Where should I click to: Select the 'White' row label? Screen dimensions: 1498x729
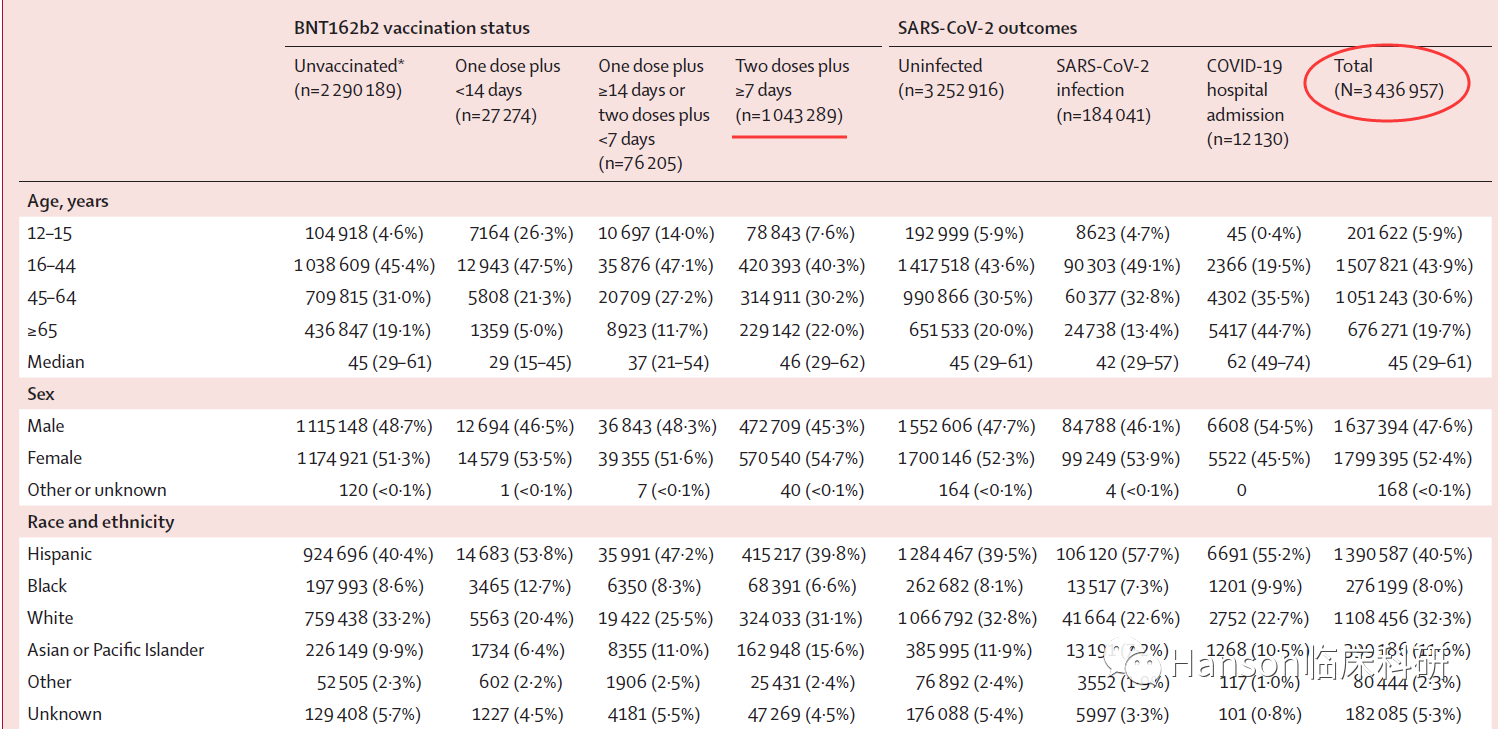click(x=50, y=618)
